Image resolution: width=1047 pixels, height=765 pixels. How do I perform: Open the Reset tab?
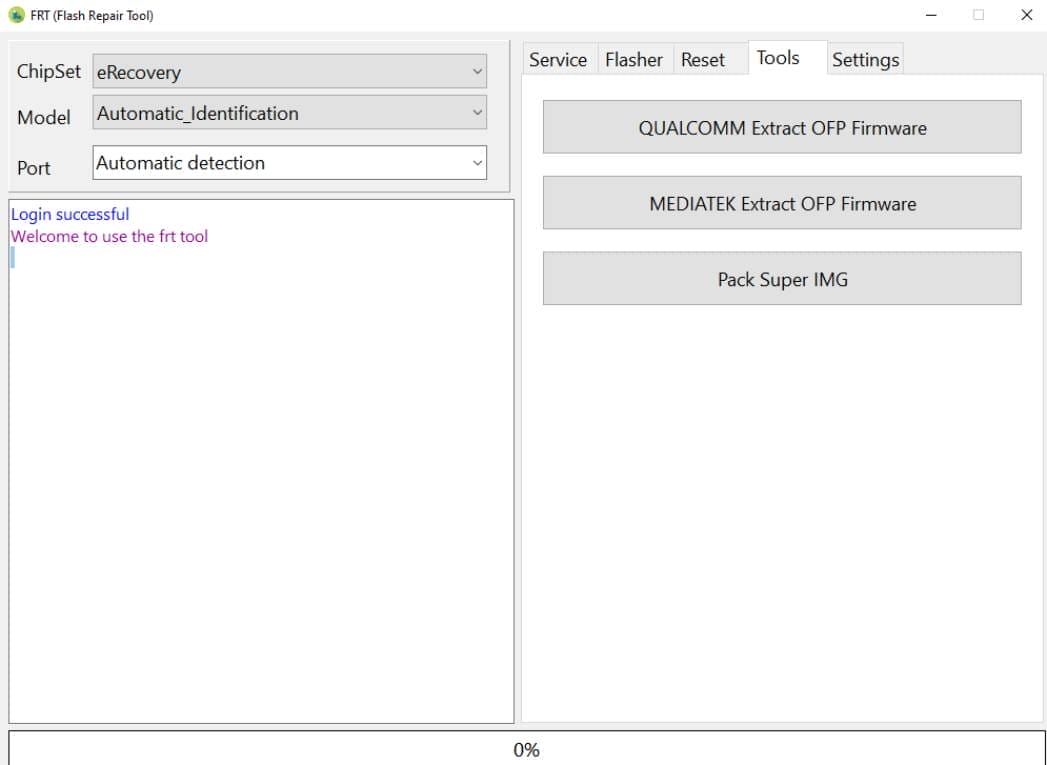703,59
